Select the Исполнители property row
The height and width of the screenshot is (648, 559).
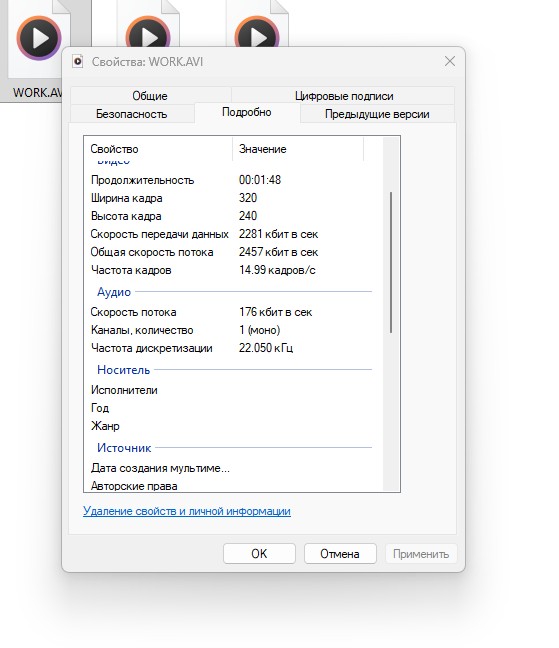point(231,390)
